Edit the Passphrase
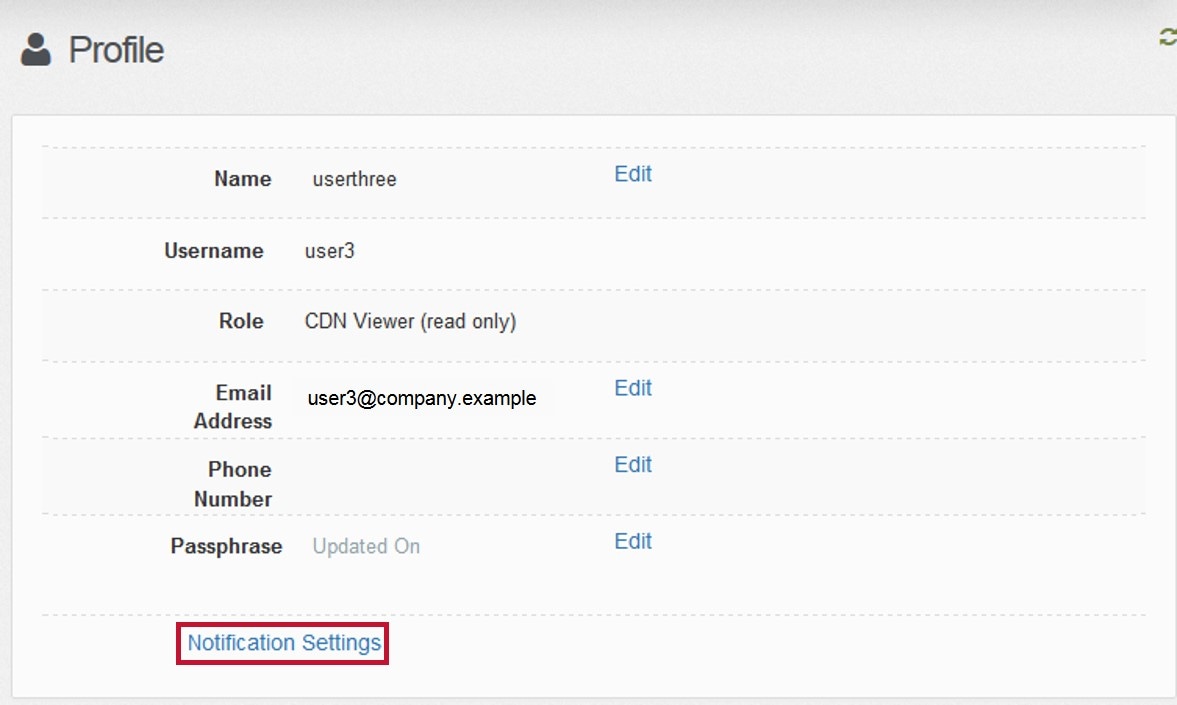Image resolution: width=1177 pixels, height=705 pixels. pos(633,541)
